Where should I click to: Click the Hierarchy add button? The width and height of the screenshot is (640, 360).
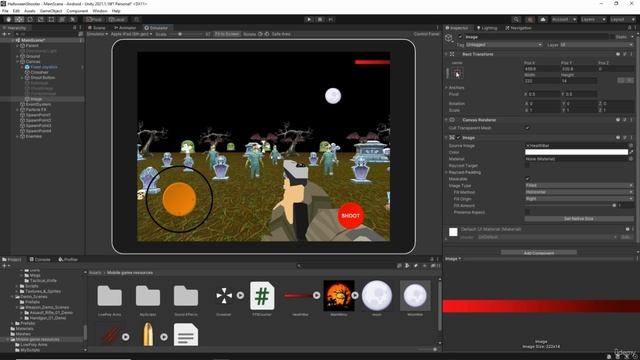click(5, 34)
